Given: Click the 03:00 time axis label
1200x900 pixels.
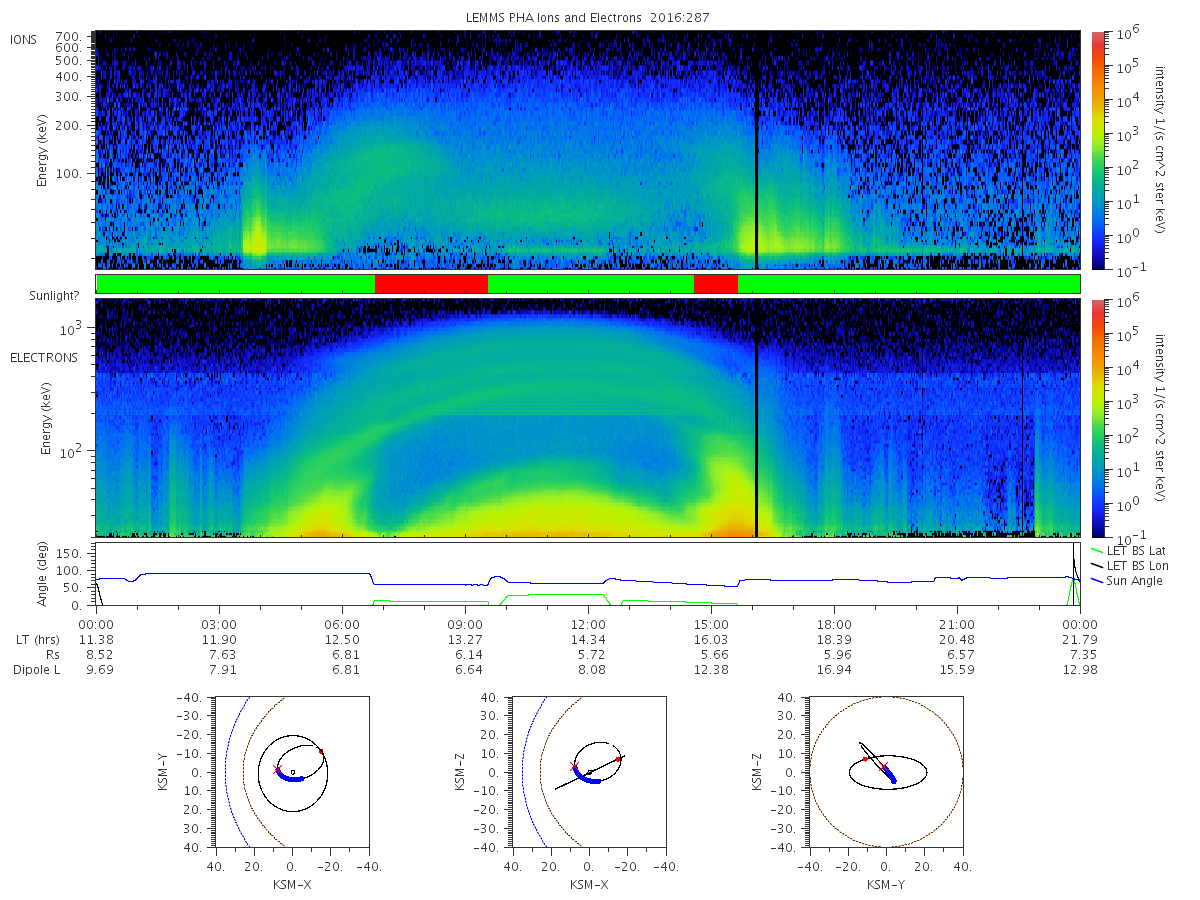Looking at the screenshot, I should [219, 624].
